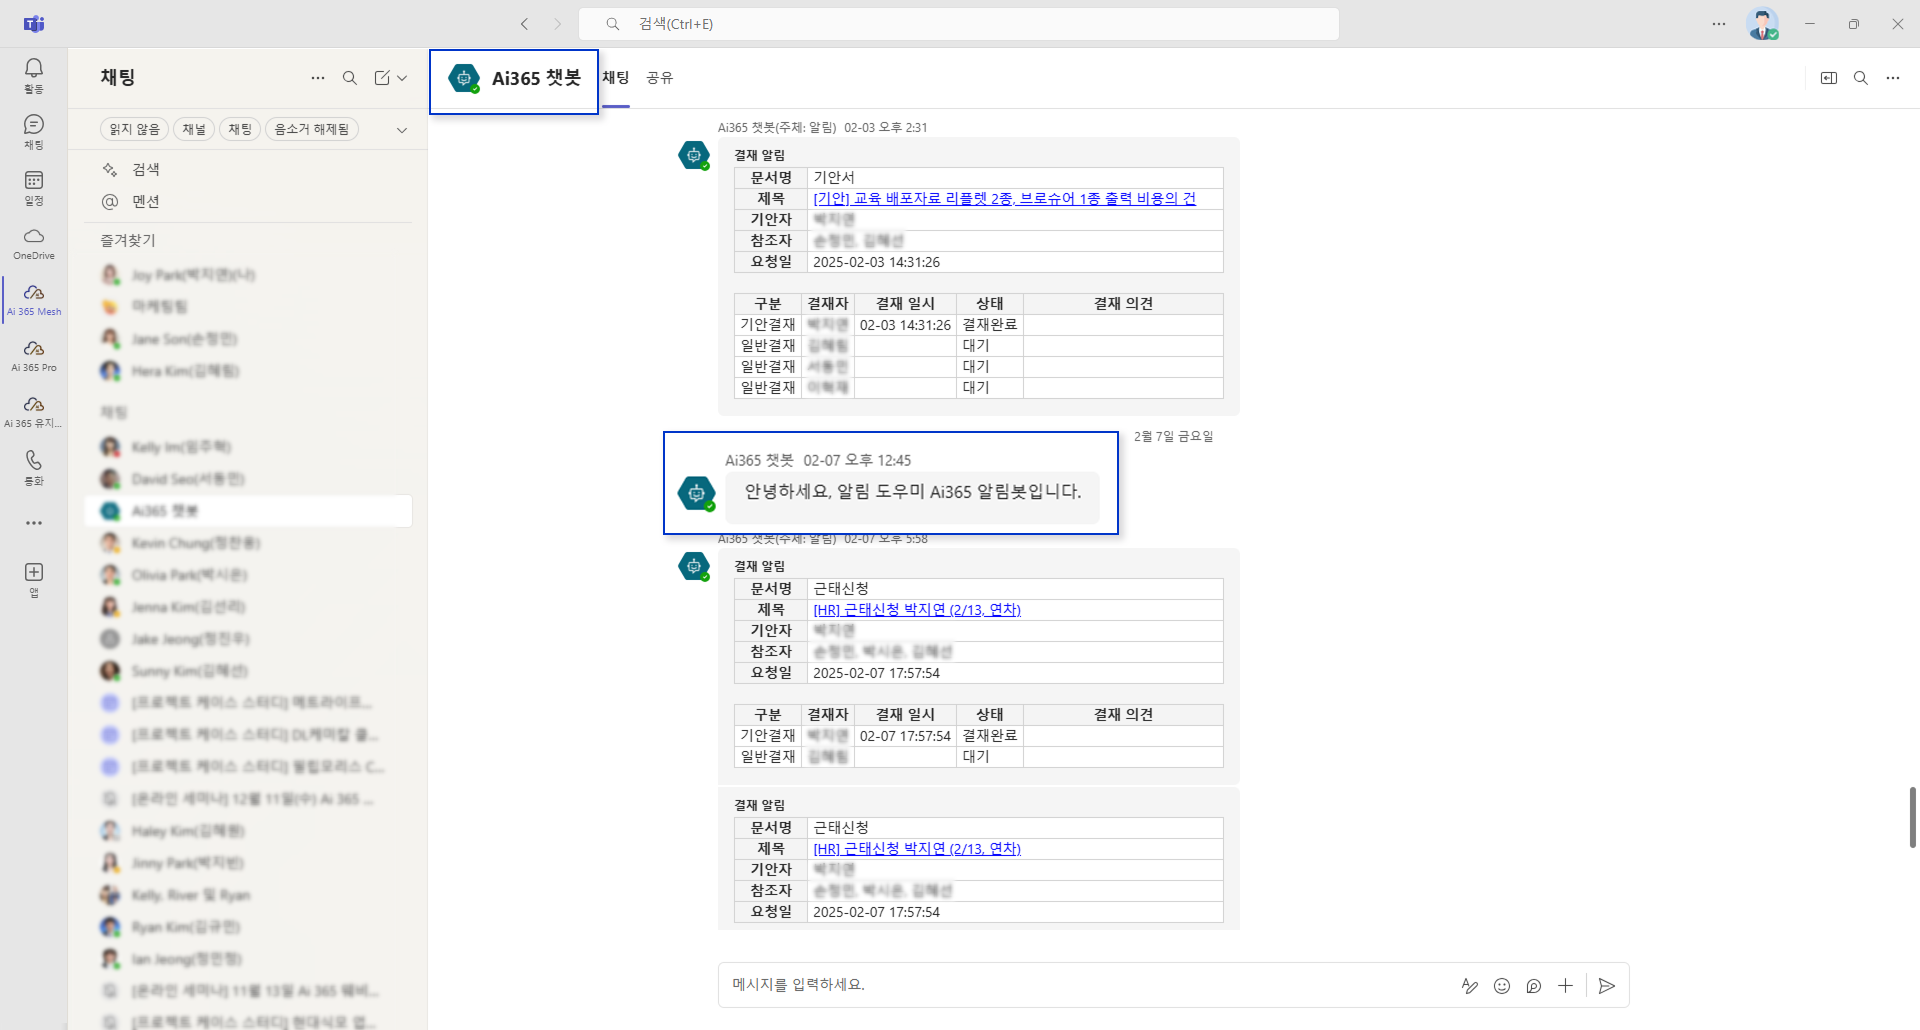Image resolution: width=1920 pixels, height=1030 pixels.
Task: Open new chat compose icon
Action: (x=383, y=77)
